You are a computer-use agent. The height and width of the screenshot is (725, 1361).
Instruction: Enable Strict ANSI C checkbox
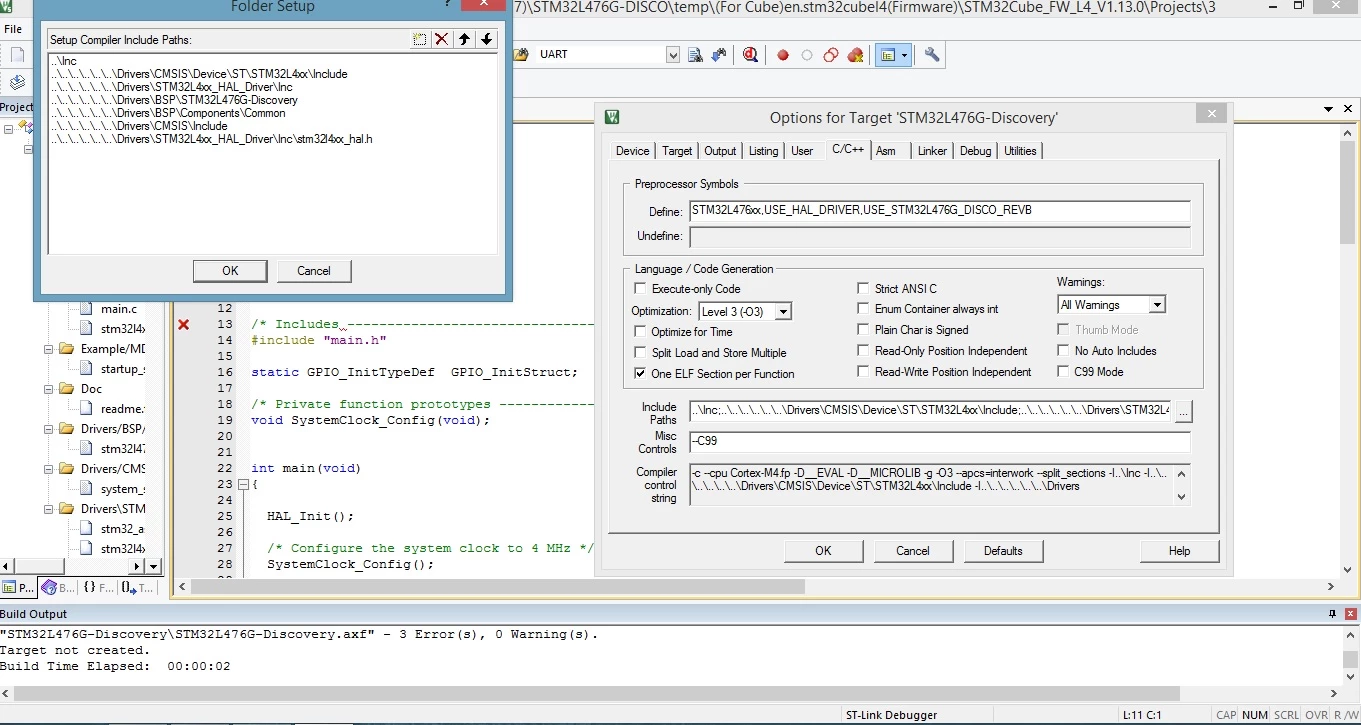pyautogui.click(x=864, y=289)
